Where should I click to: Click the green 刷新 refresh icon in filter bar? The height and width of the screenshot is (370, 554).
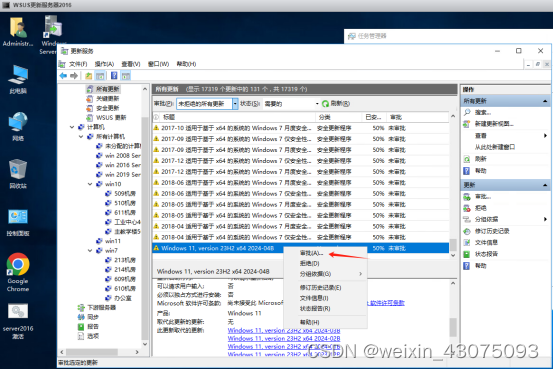tap(325, 104)
